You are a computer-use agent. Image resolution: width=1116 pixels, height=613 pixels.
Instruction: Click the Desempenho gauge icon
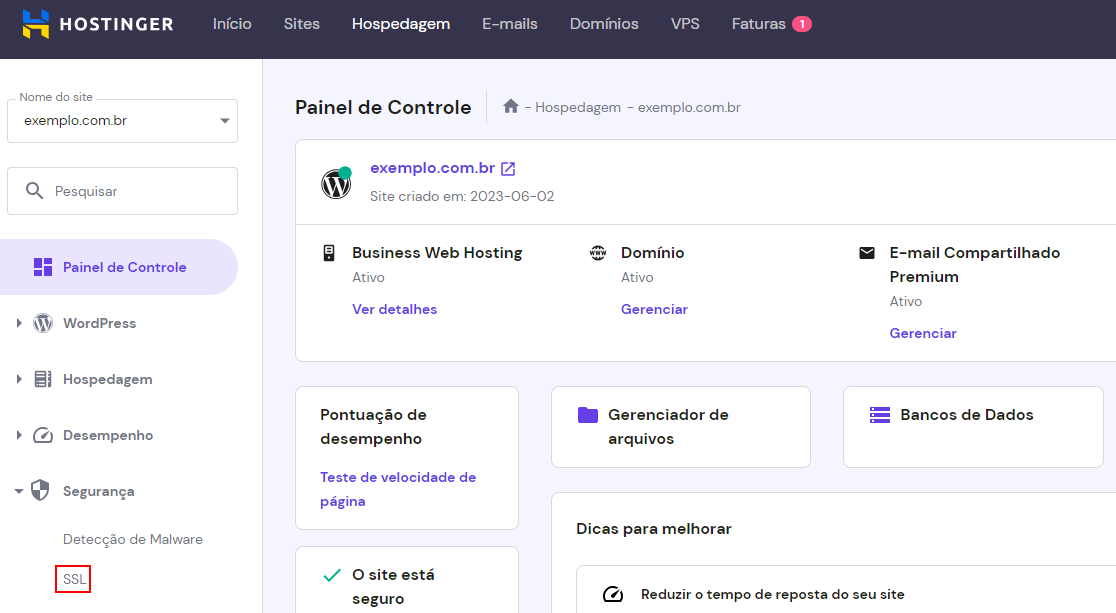click(x=41, y=435)
